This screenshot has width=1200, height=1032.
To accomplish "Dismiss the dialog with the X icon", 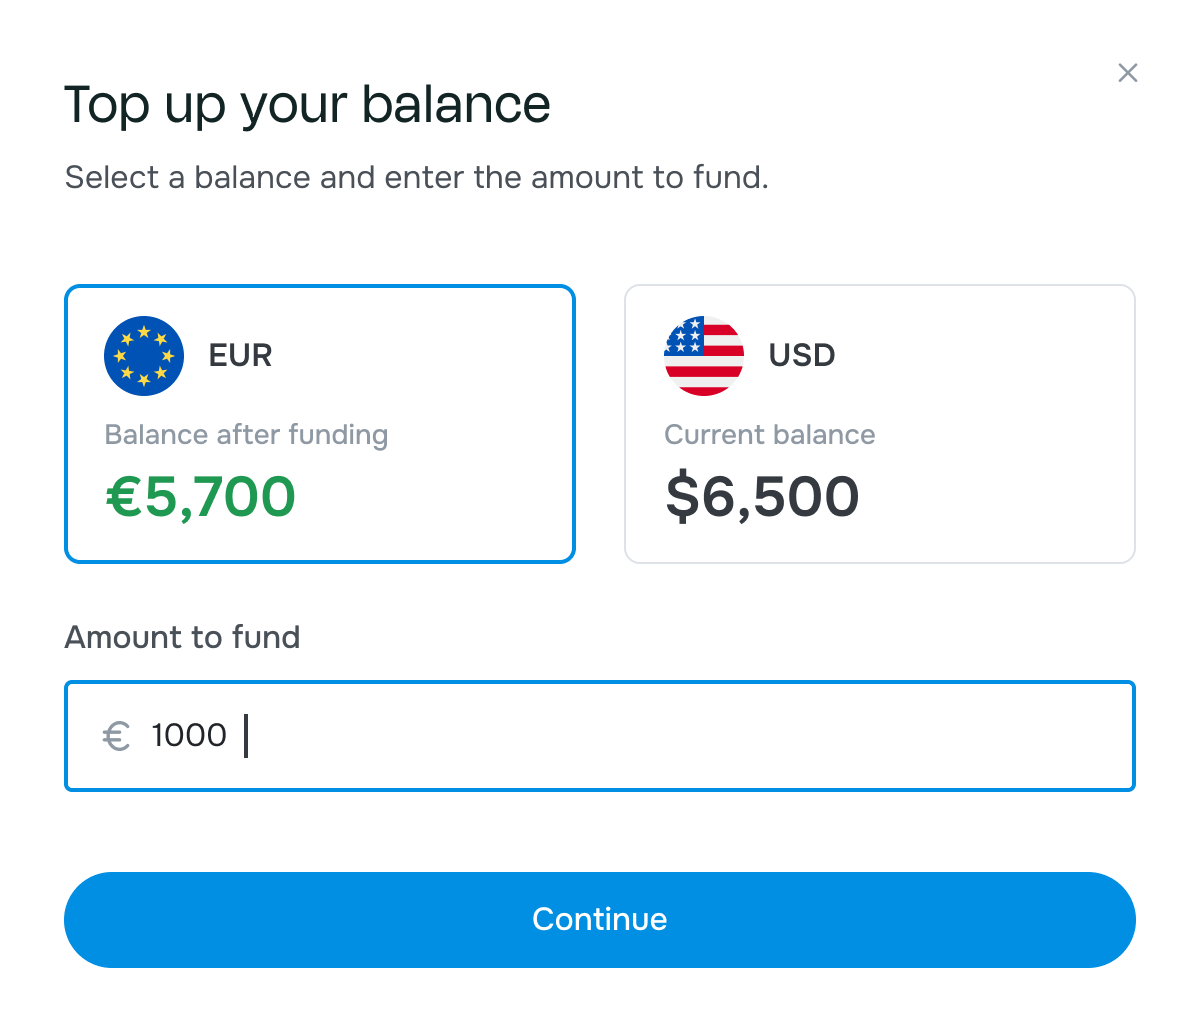I will click(x=1128, y=73).
